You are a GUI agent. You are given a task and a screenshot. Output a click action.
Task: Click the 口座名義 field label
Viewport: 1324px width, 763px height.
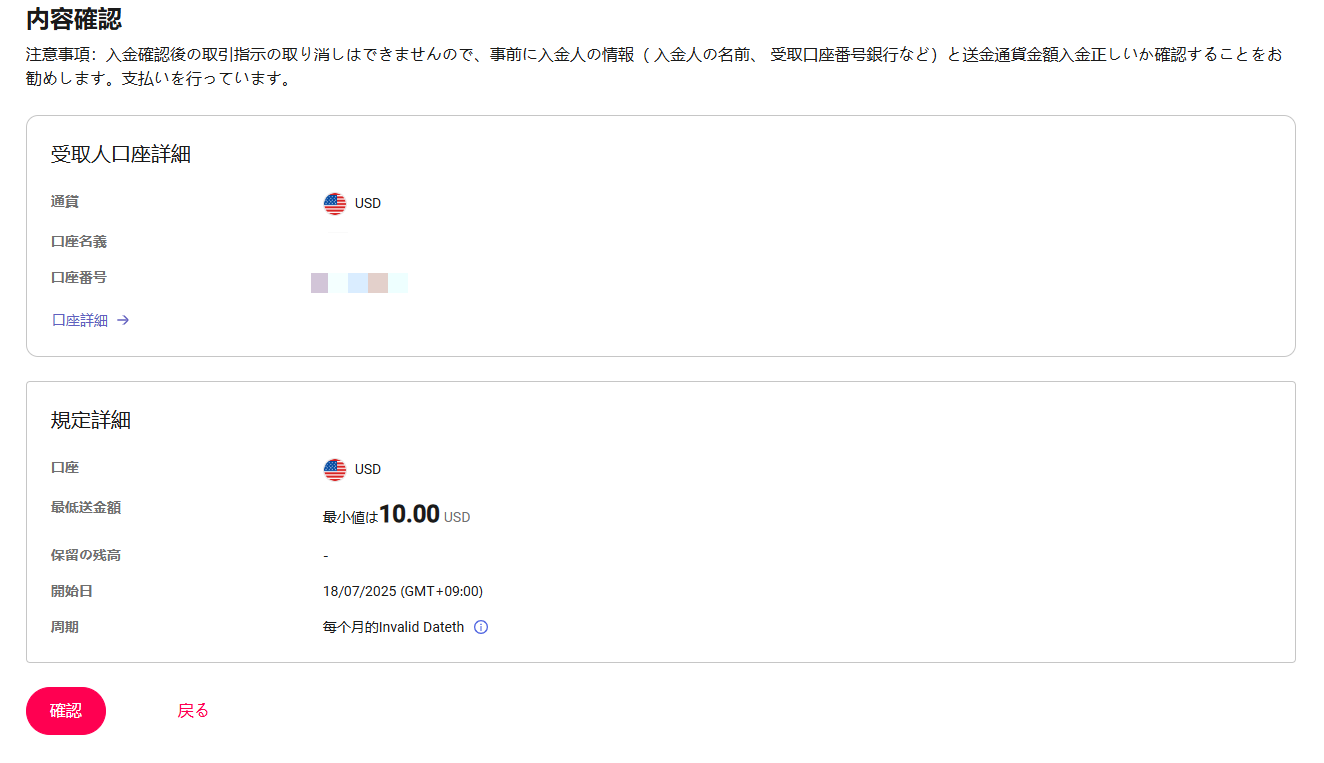[x=79, y=242]
